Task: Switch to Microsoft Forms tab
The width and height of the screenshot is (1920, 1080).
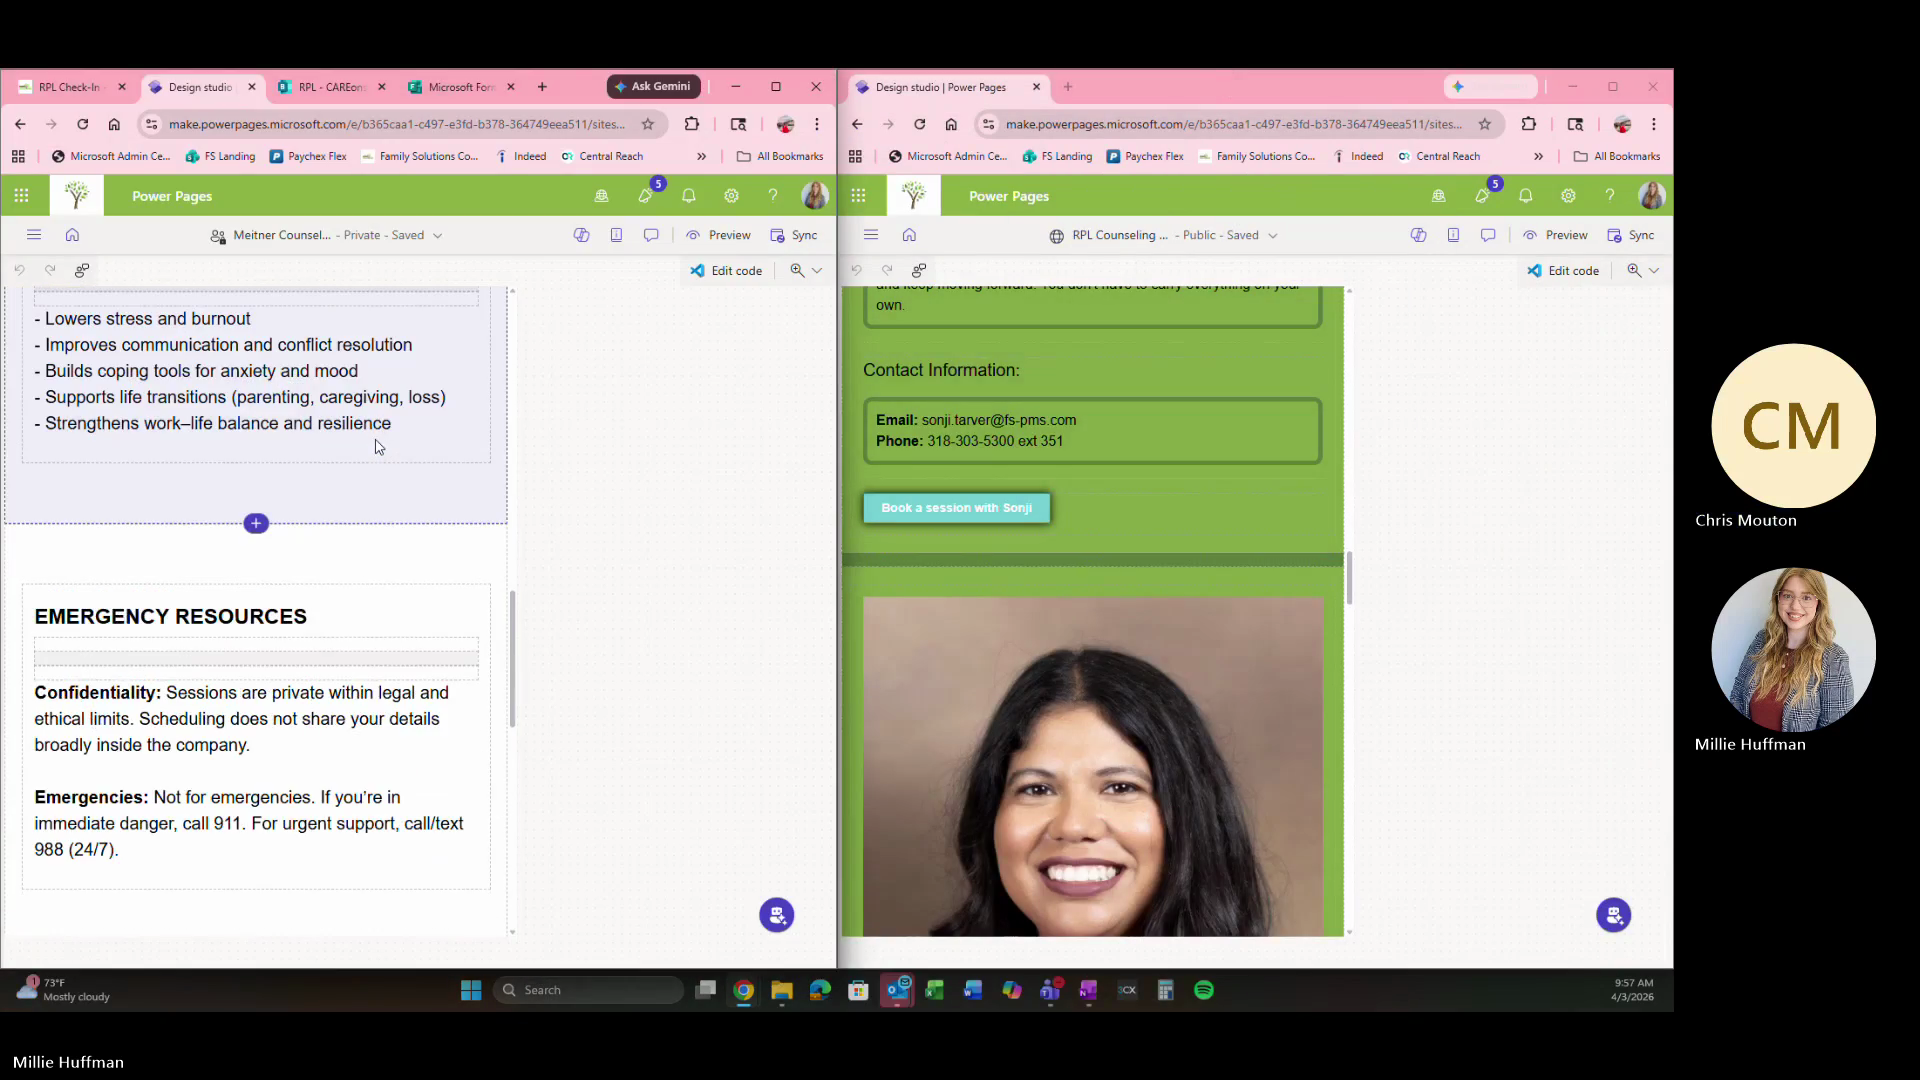Action: click(461, 87)
